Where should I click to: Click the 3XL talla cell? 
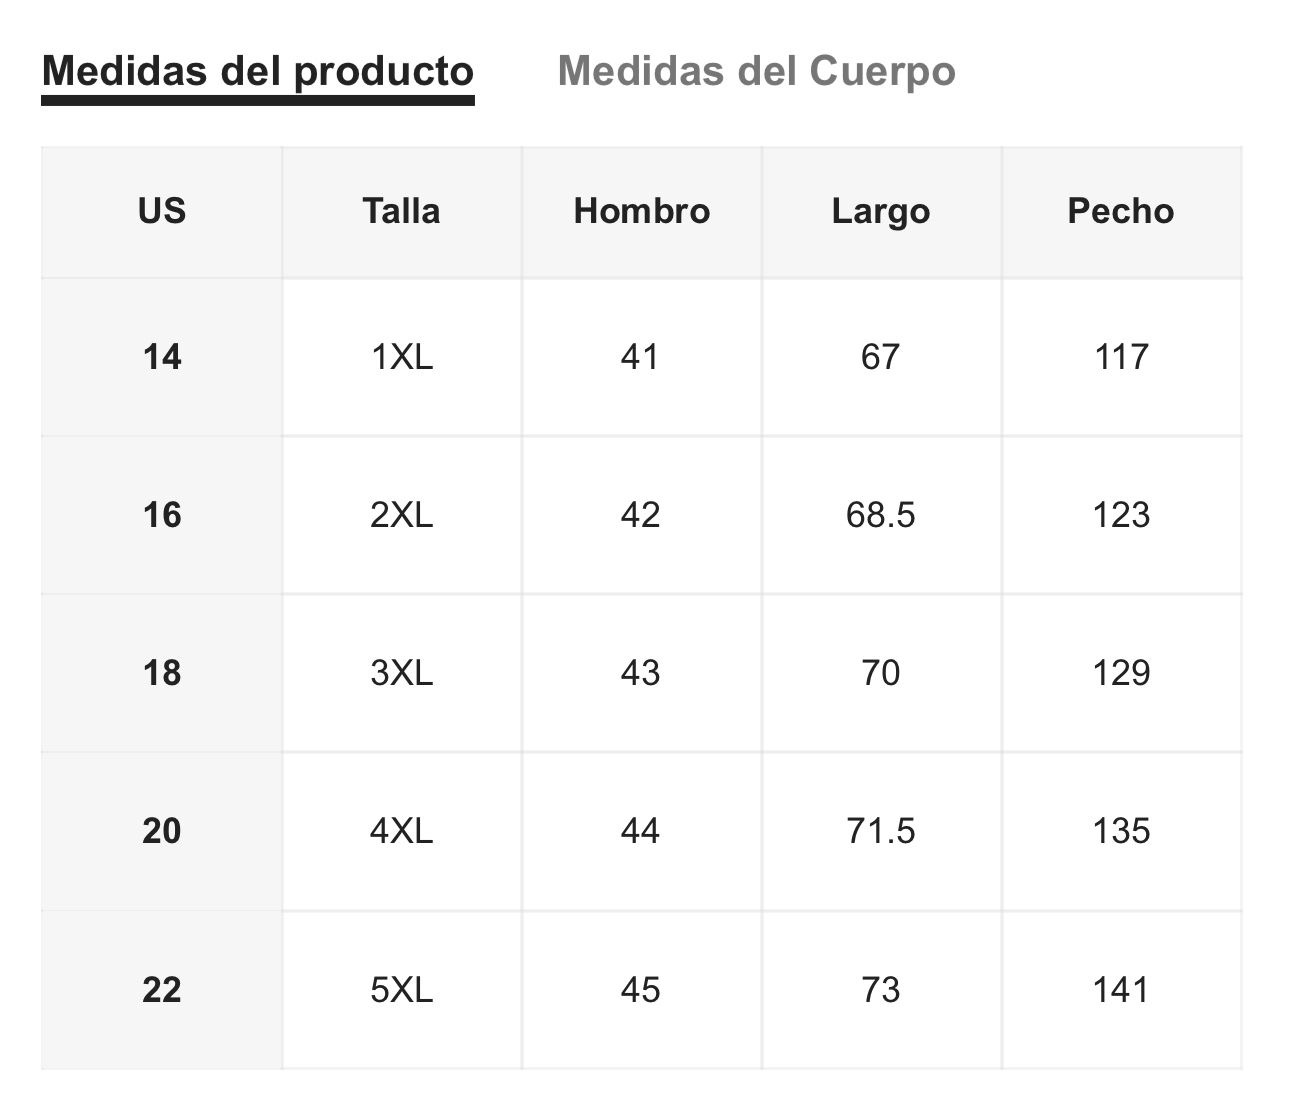(402, 673)
